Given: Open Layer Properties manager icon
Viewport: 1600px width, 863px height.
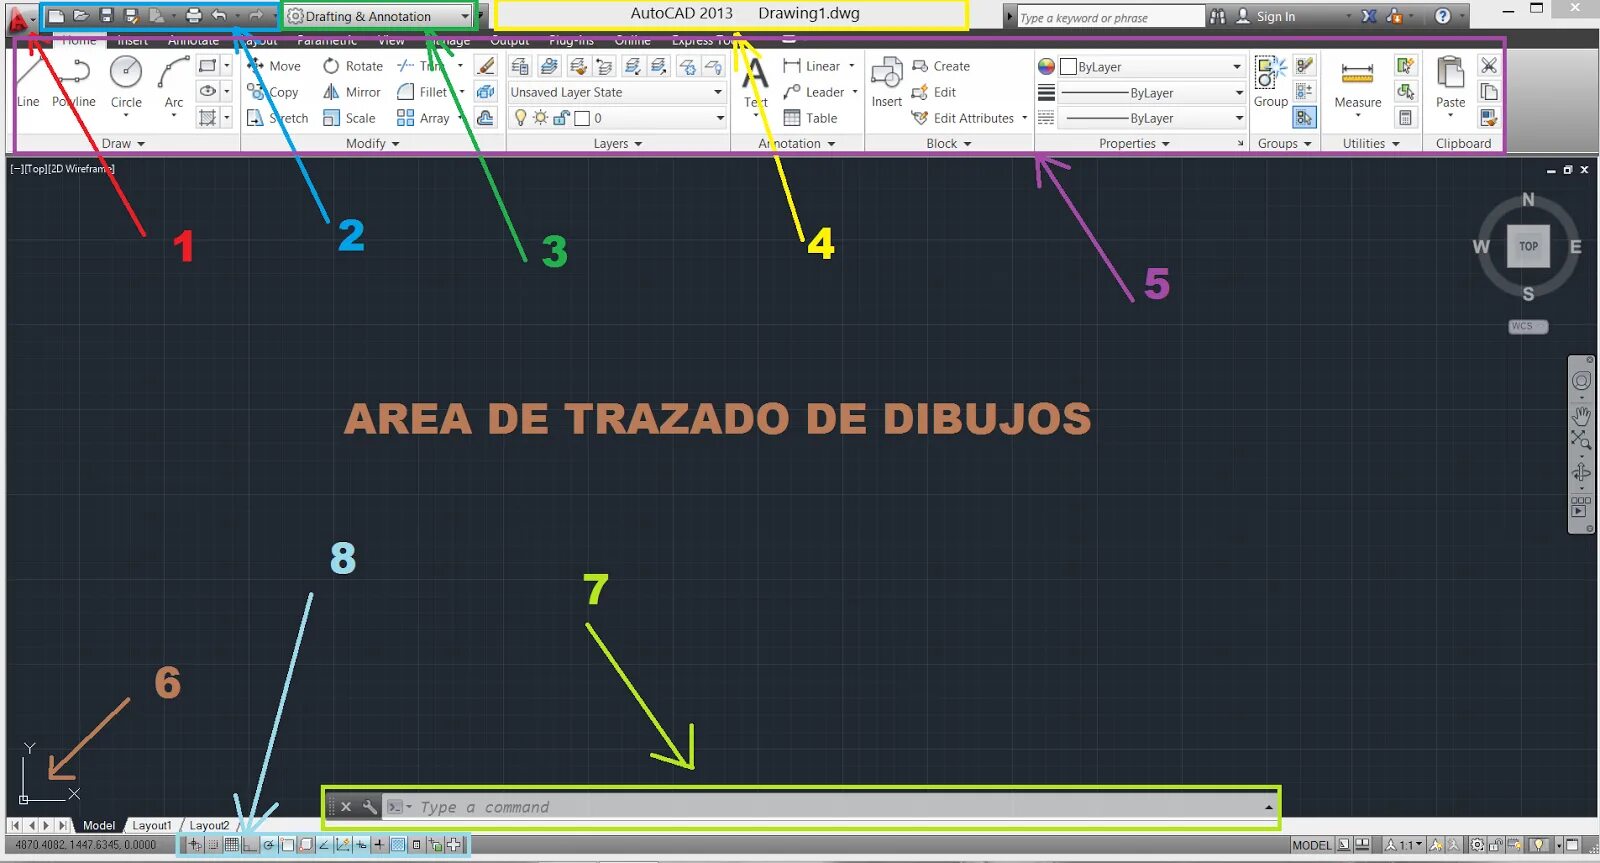Looking at the screenshot, I should [520, 66].
